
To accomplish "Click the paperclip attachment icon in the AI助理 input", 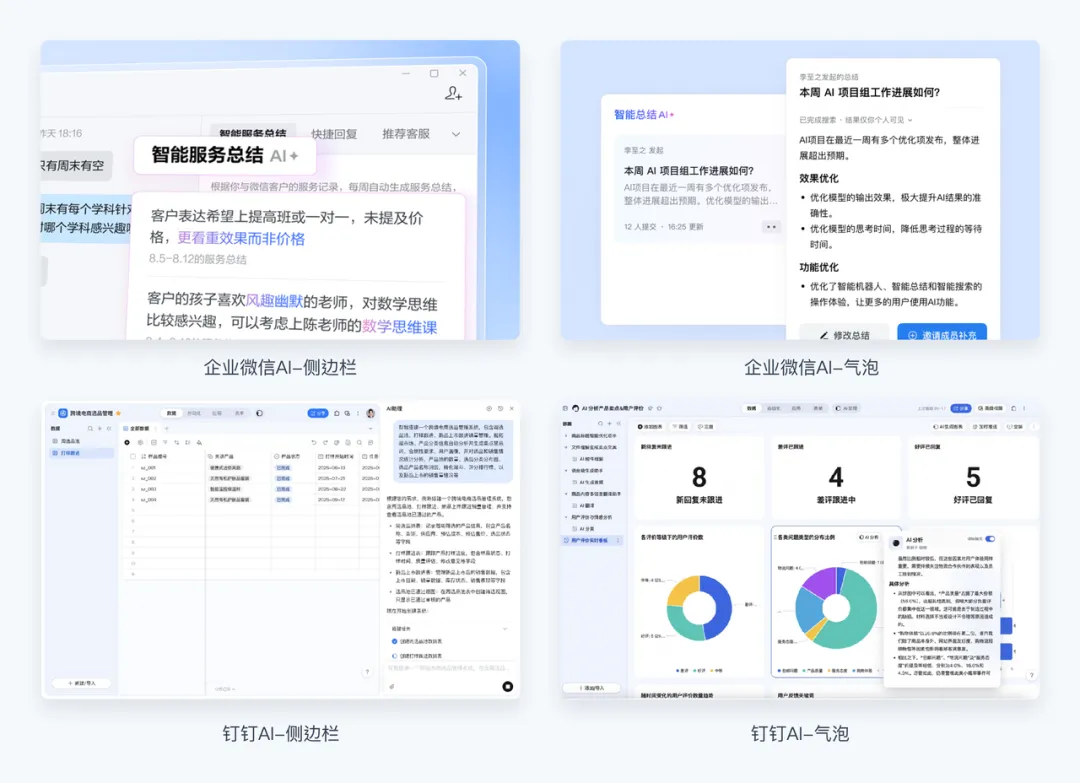I will pyautogui.click(x=392, y=687).
